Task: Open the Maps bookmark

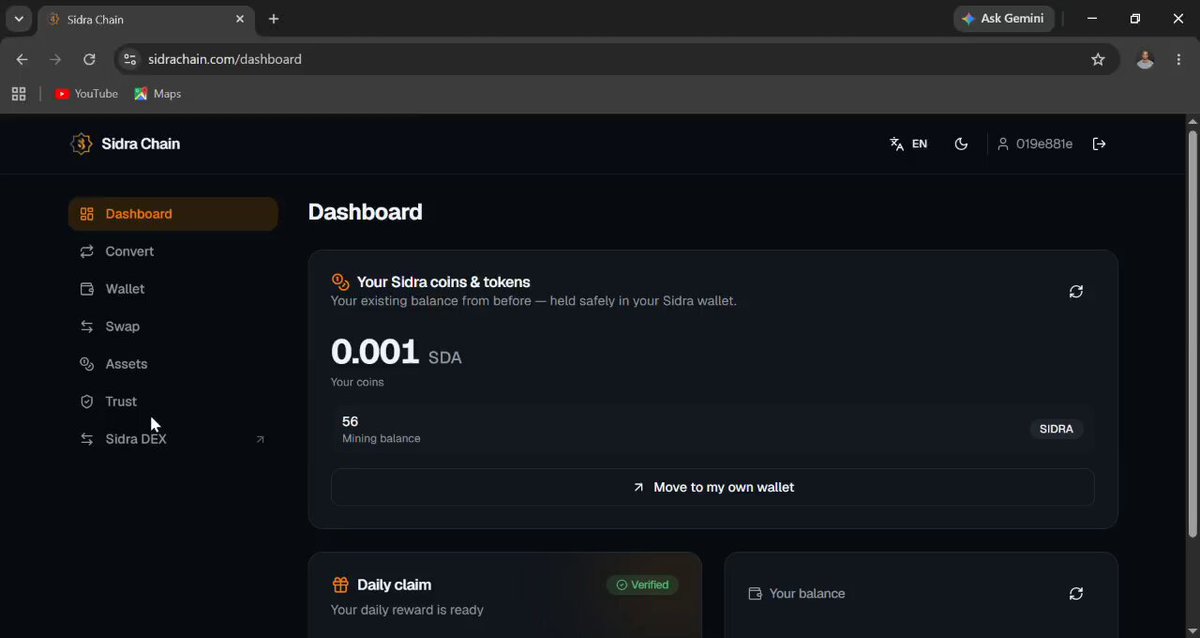Action: click(x=158, y=94)
